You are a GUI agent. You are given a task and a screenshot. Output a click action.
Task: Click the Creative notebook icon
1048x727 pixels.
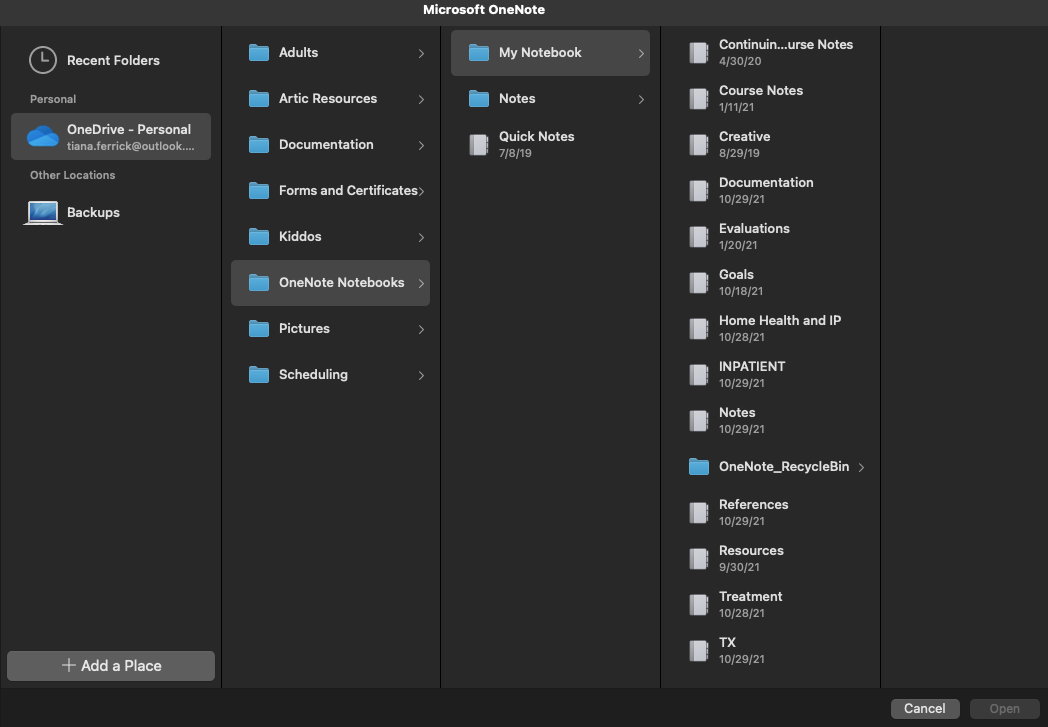[698, 144]
